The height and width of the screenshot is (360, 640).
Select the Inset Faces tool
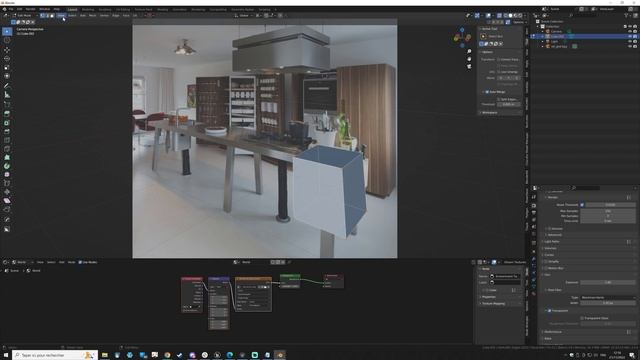pyautogui.click(x=7, y=122)
